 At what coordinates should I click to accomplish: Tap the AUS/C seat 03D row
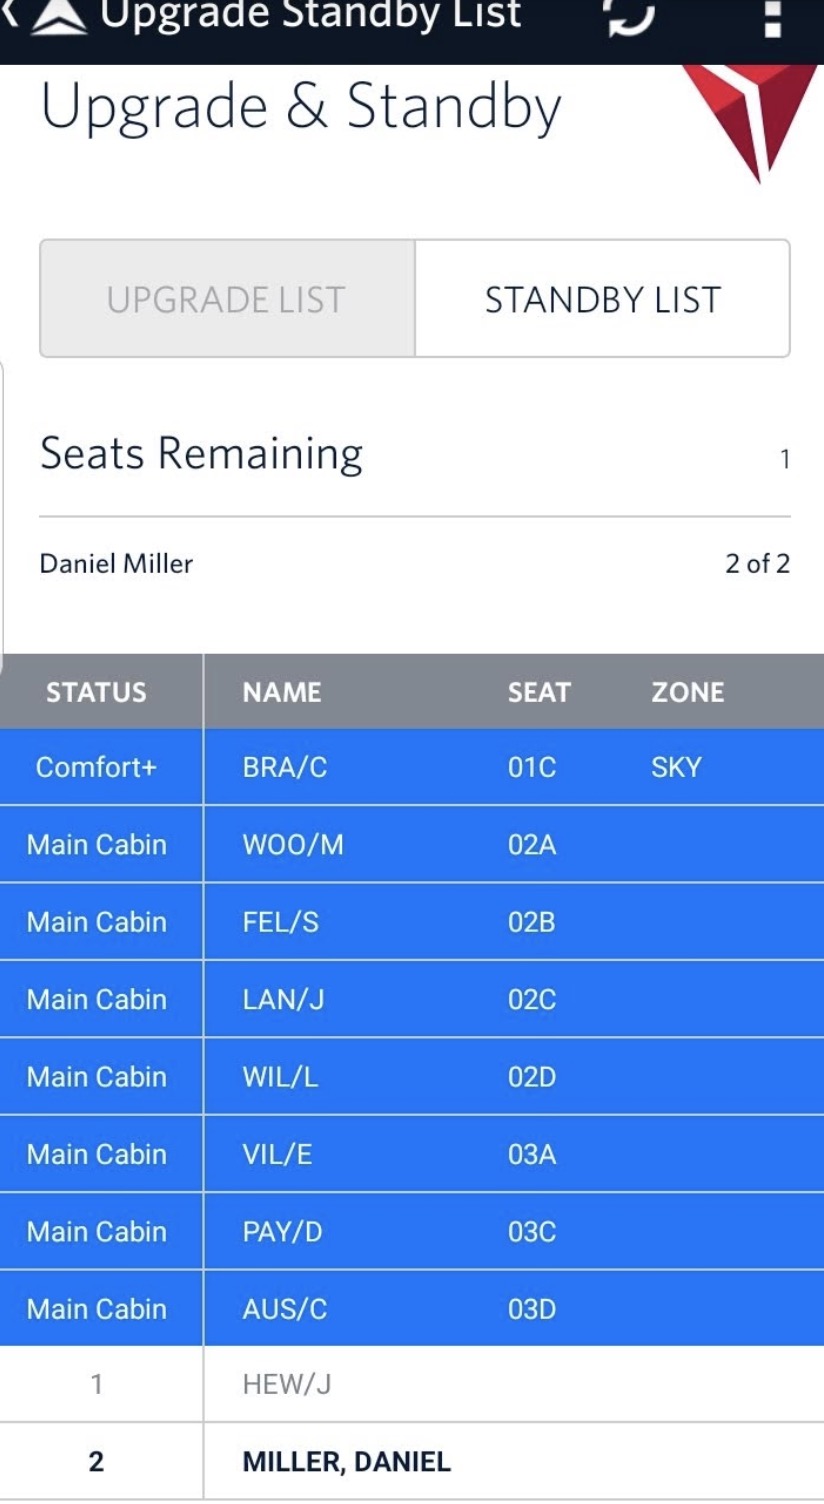point(412,1309)
